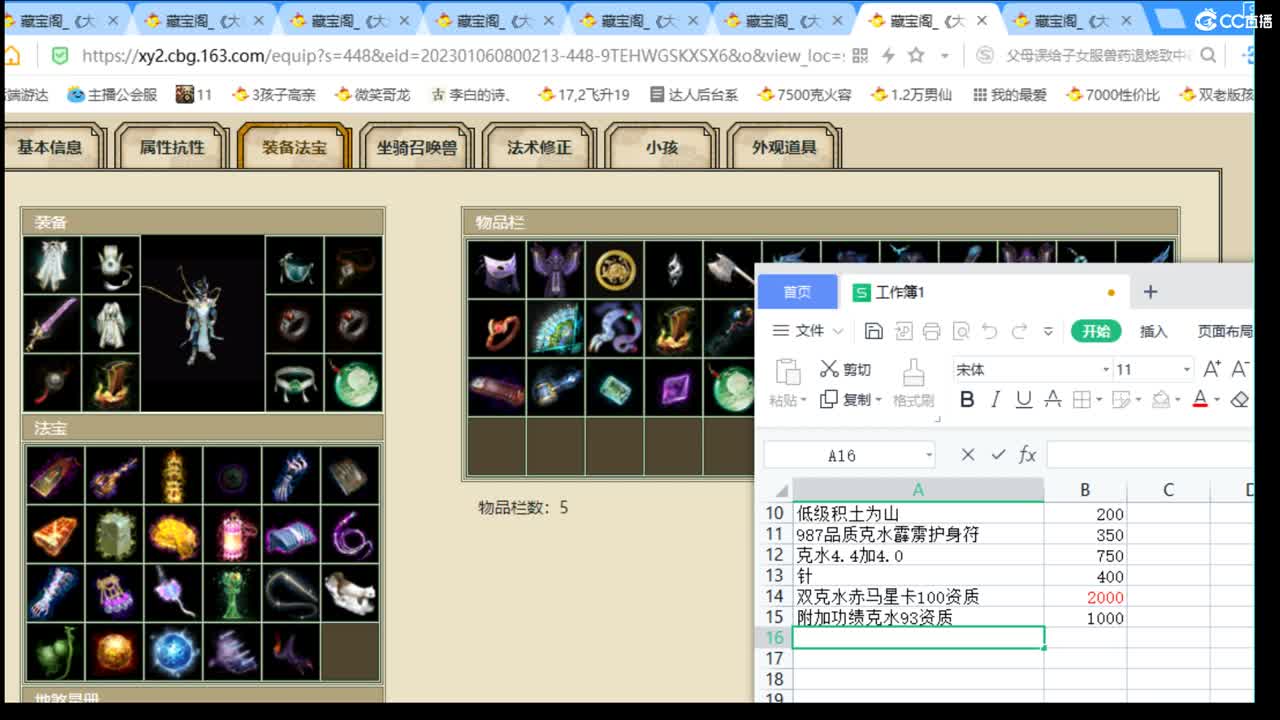Click the browser bookmark star icon
This screenshot has width=1280, height=720.
(915, 56)
